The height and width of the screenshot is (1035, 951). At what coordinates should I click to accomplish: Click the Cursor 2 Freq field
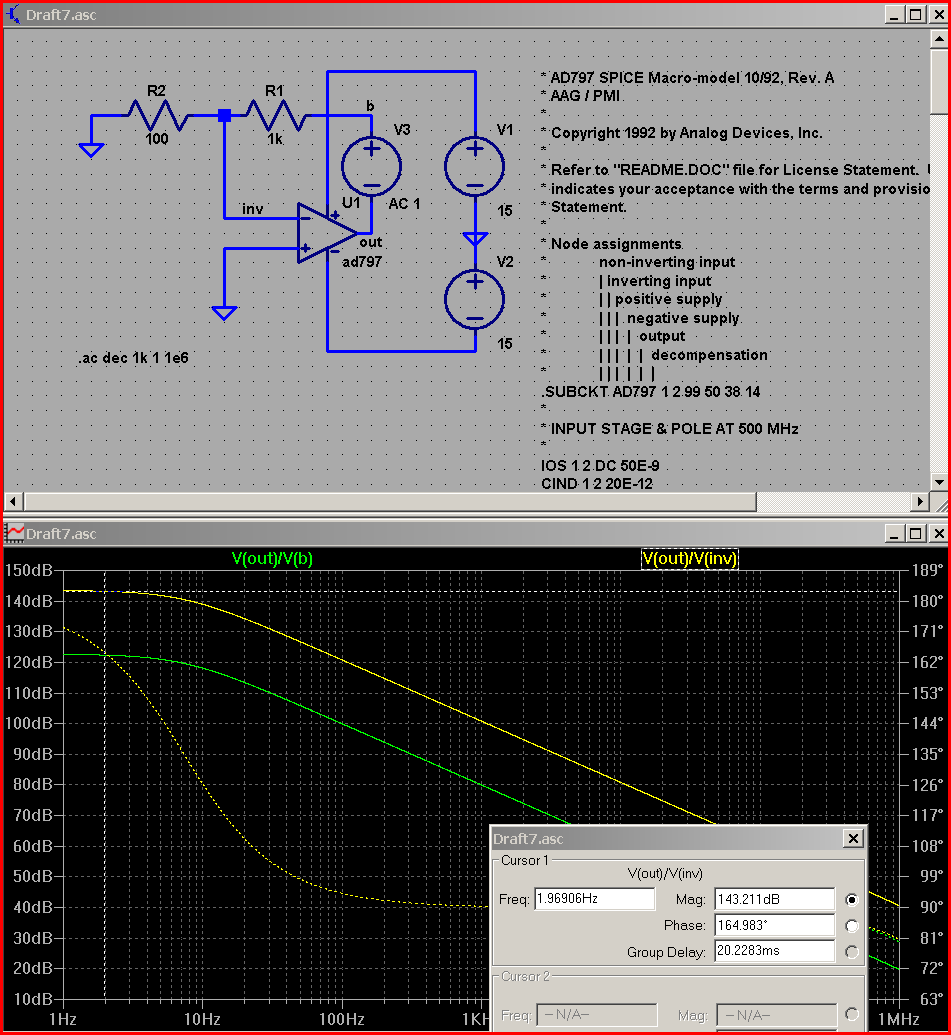pyautogui.click(x=597, y=1015)
